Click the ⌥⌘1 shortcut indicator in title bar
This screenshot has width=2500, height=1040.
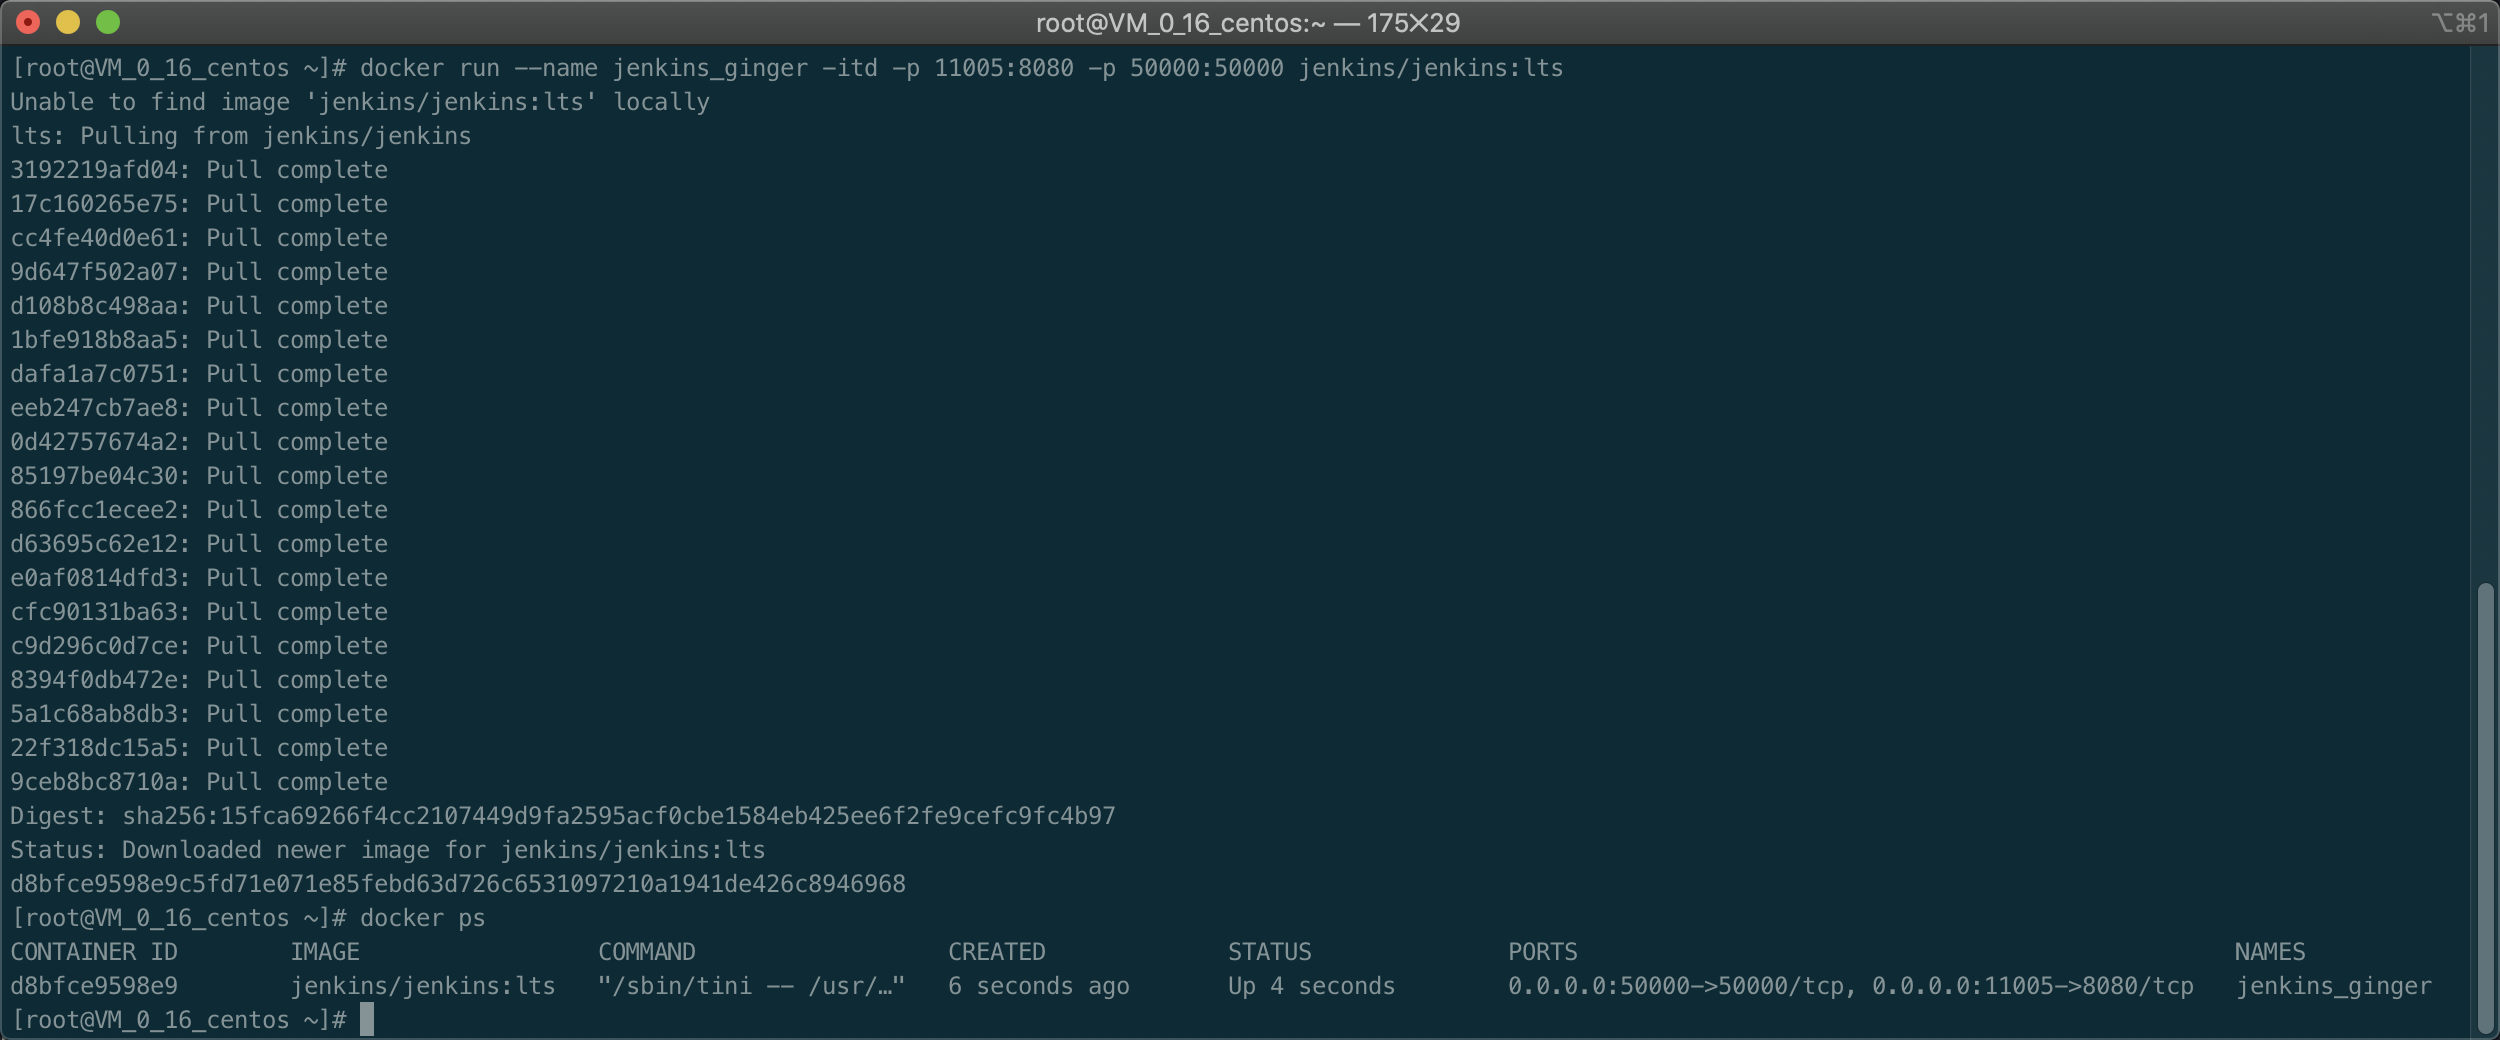[x=2459, y=23]
